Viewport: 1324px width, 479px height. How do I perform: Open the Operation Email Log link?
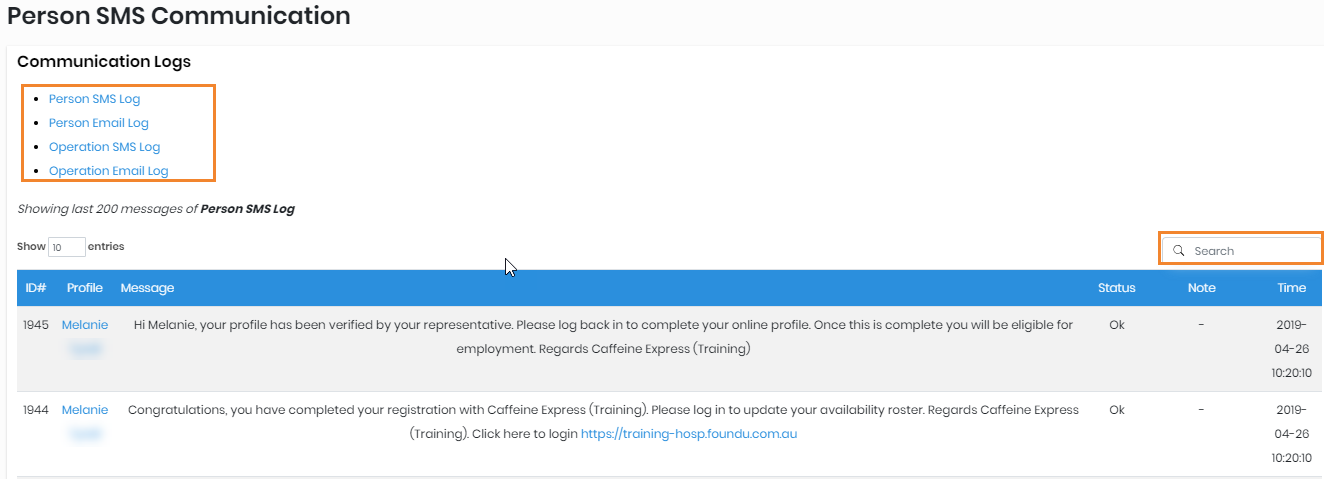click(108, 171)
